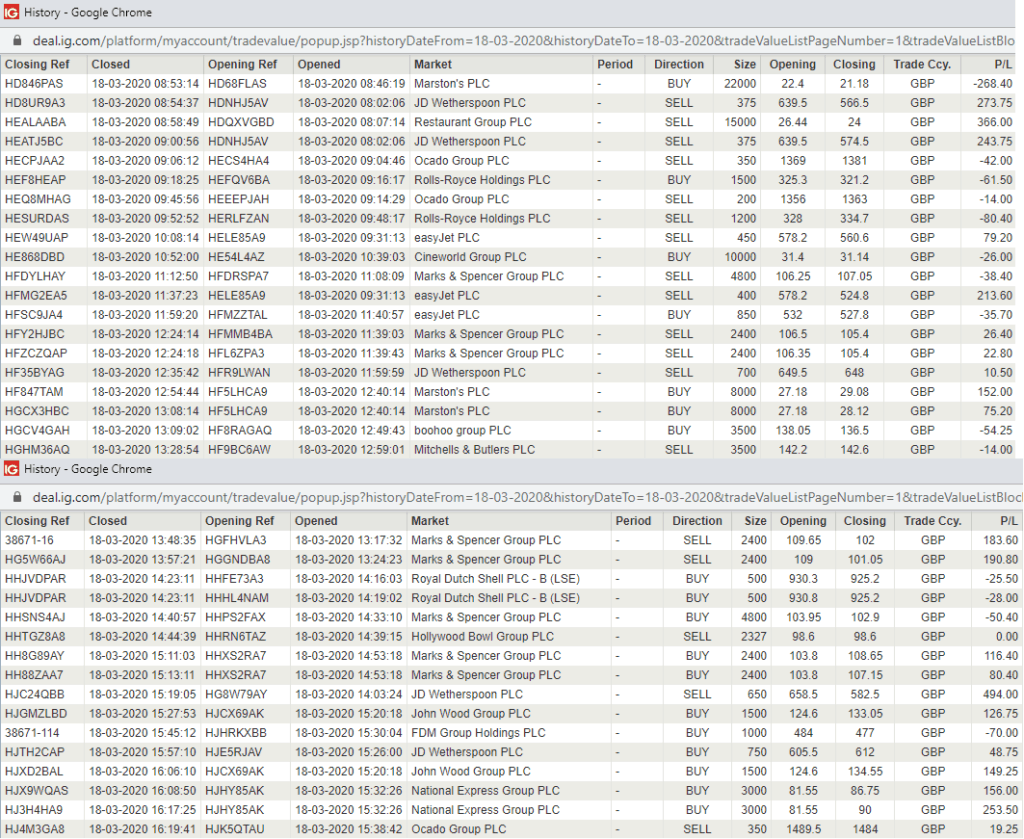Viewport: 1024px width, 839px height.
Task: Click the P/L value -14.00 in the HEQ8MHAG row
Action: (996, 199)
